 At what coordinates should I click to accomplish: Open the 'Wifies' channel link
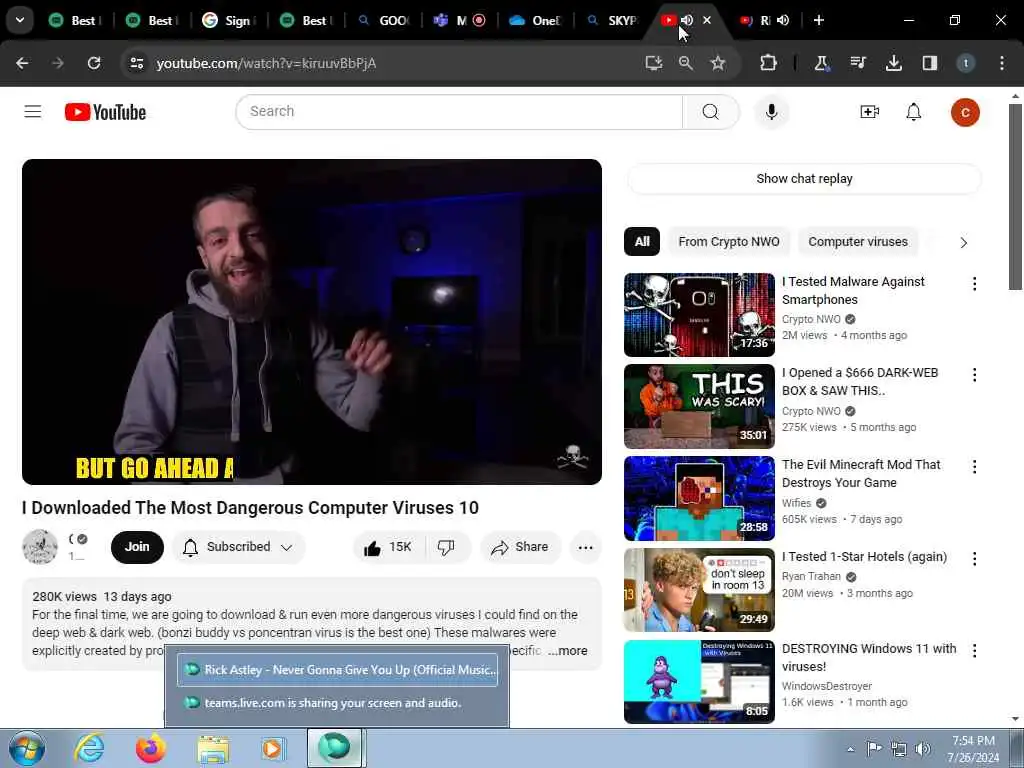coord(797,503)
